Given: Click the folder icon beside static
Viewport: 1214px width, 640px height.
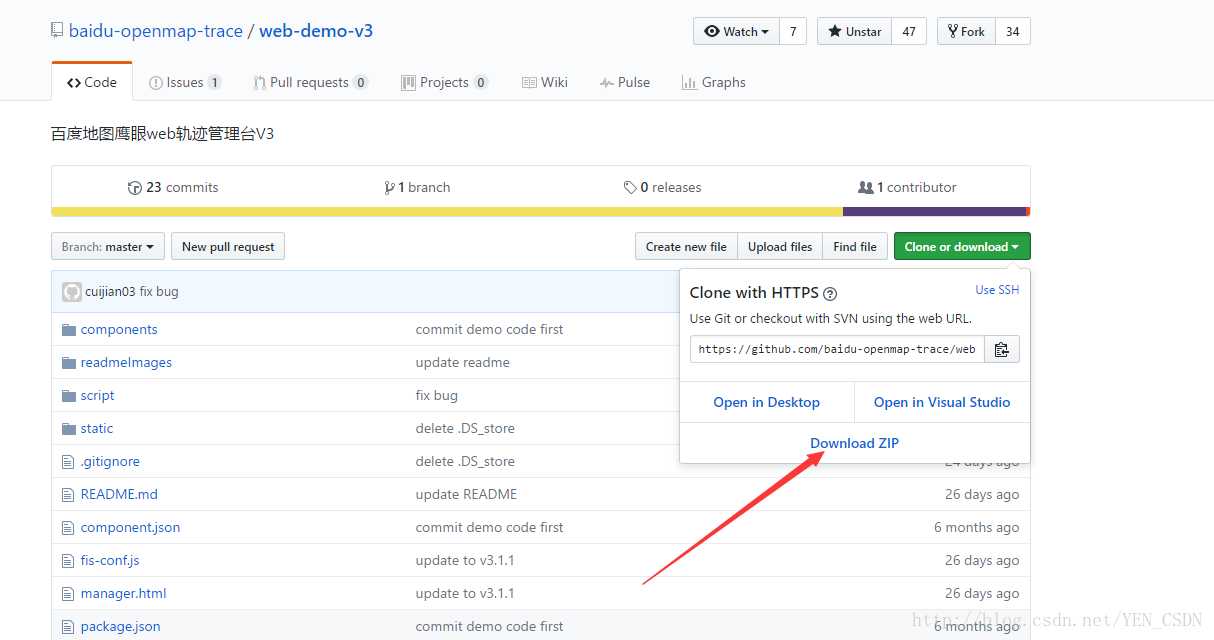Looking at the screenshot, I should 69,429.
